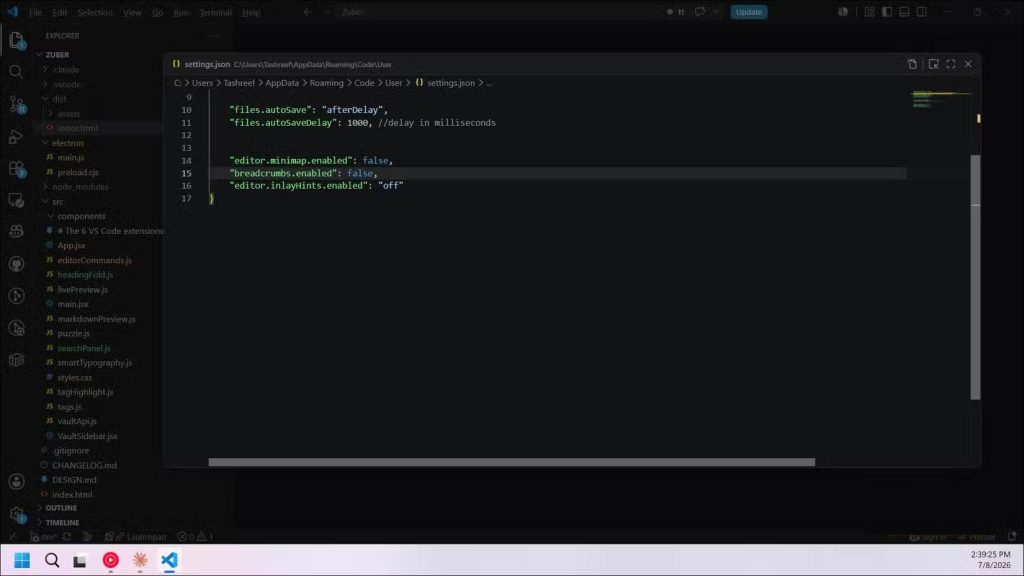This screenshot has height=576, width=1024.
Task: Open the Terminal menu
Action: [215, 12]
